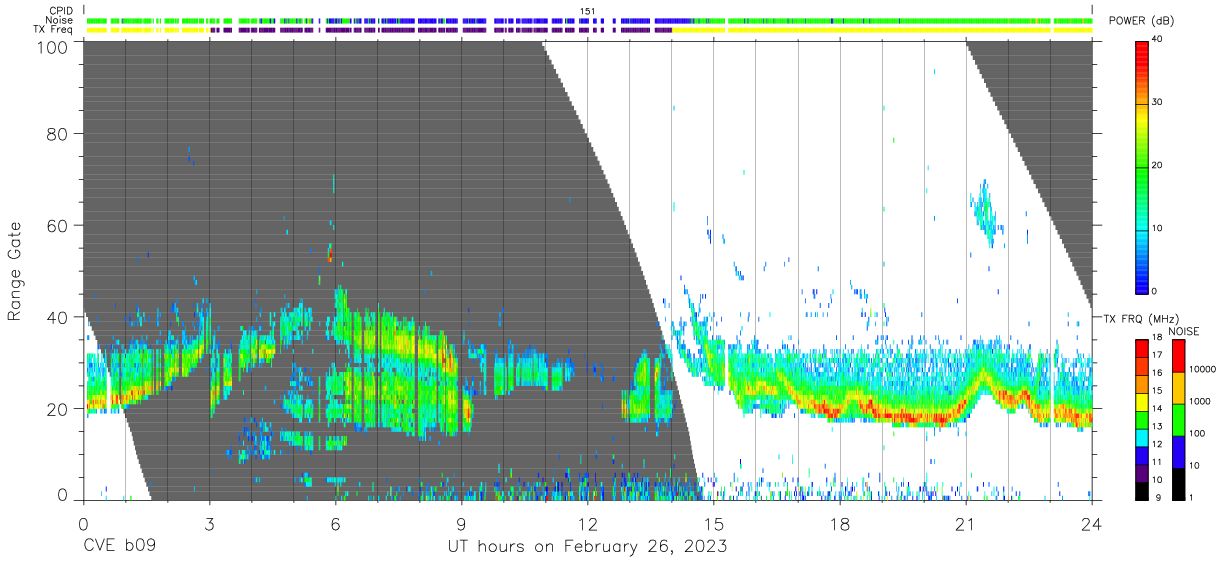Click the TX FRQ (MHz) legend title

click(x=1141, y=318)
